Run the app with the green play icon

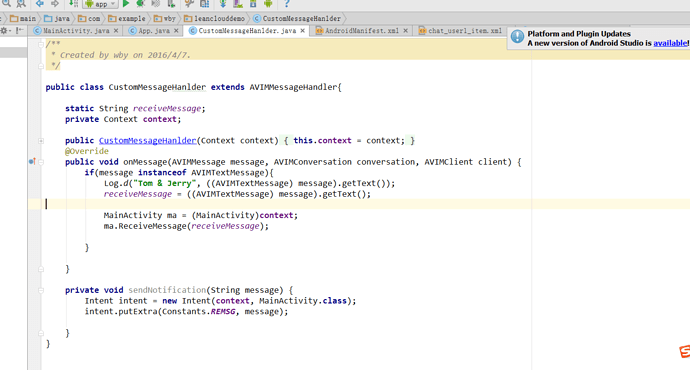point(126,4)
